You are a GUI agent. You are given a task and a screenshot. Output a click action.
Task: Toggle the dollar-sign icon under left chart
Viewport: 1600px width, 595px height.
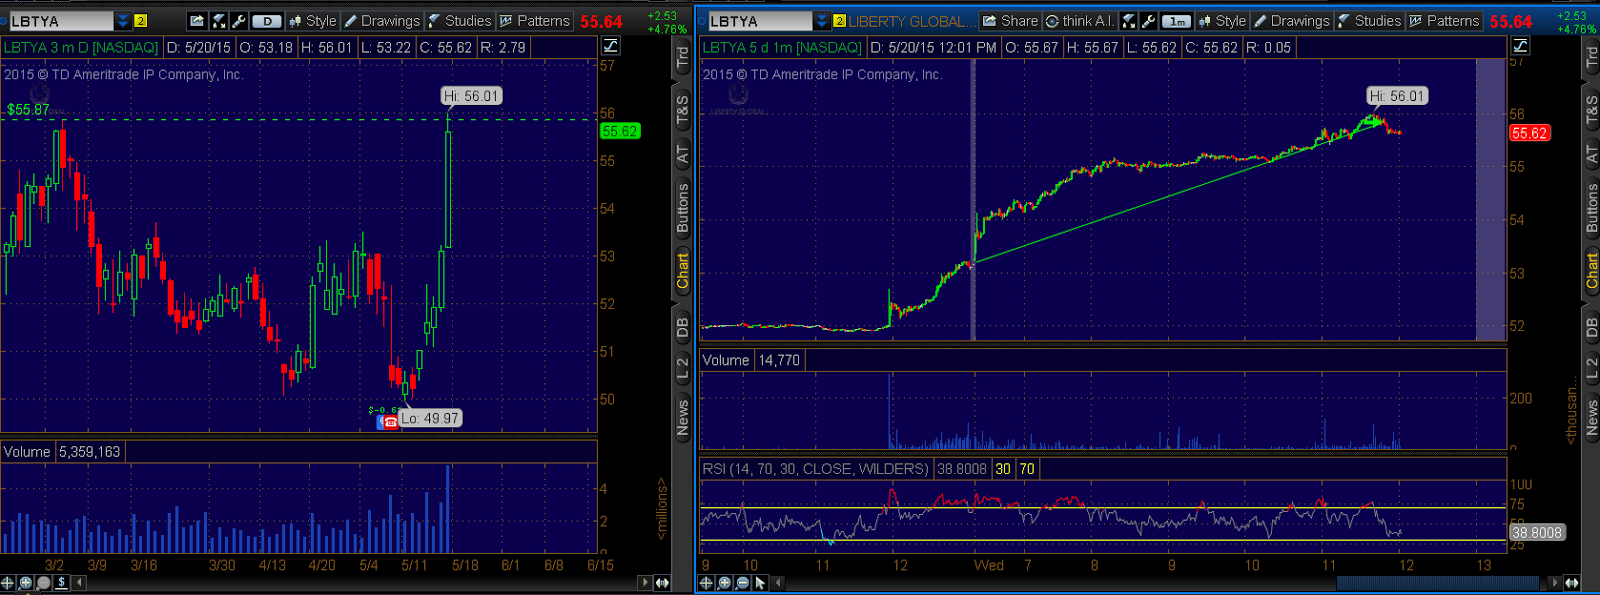pos(61,582)
